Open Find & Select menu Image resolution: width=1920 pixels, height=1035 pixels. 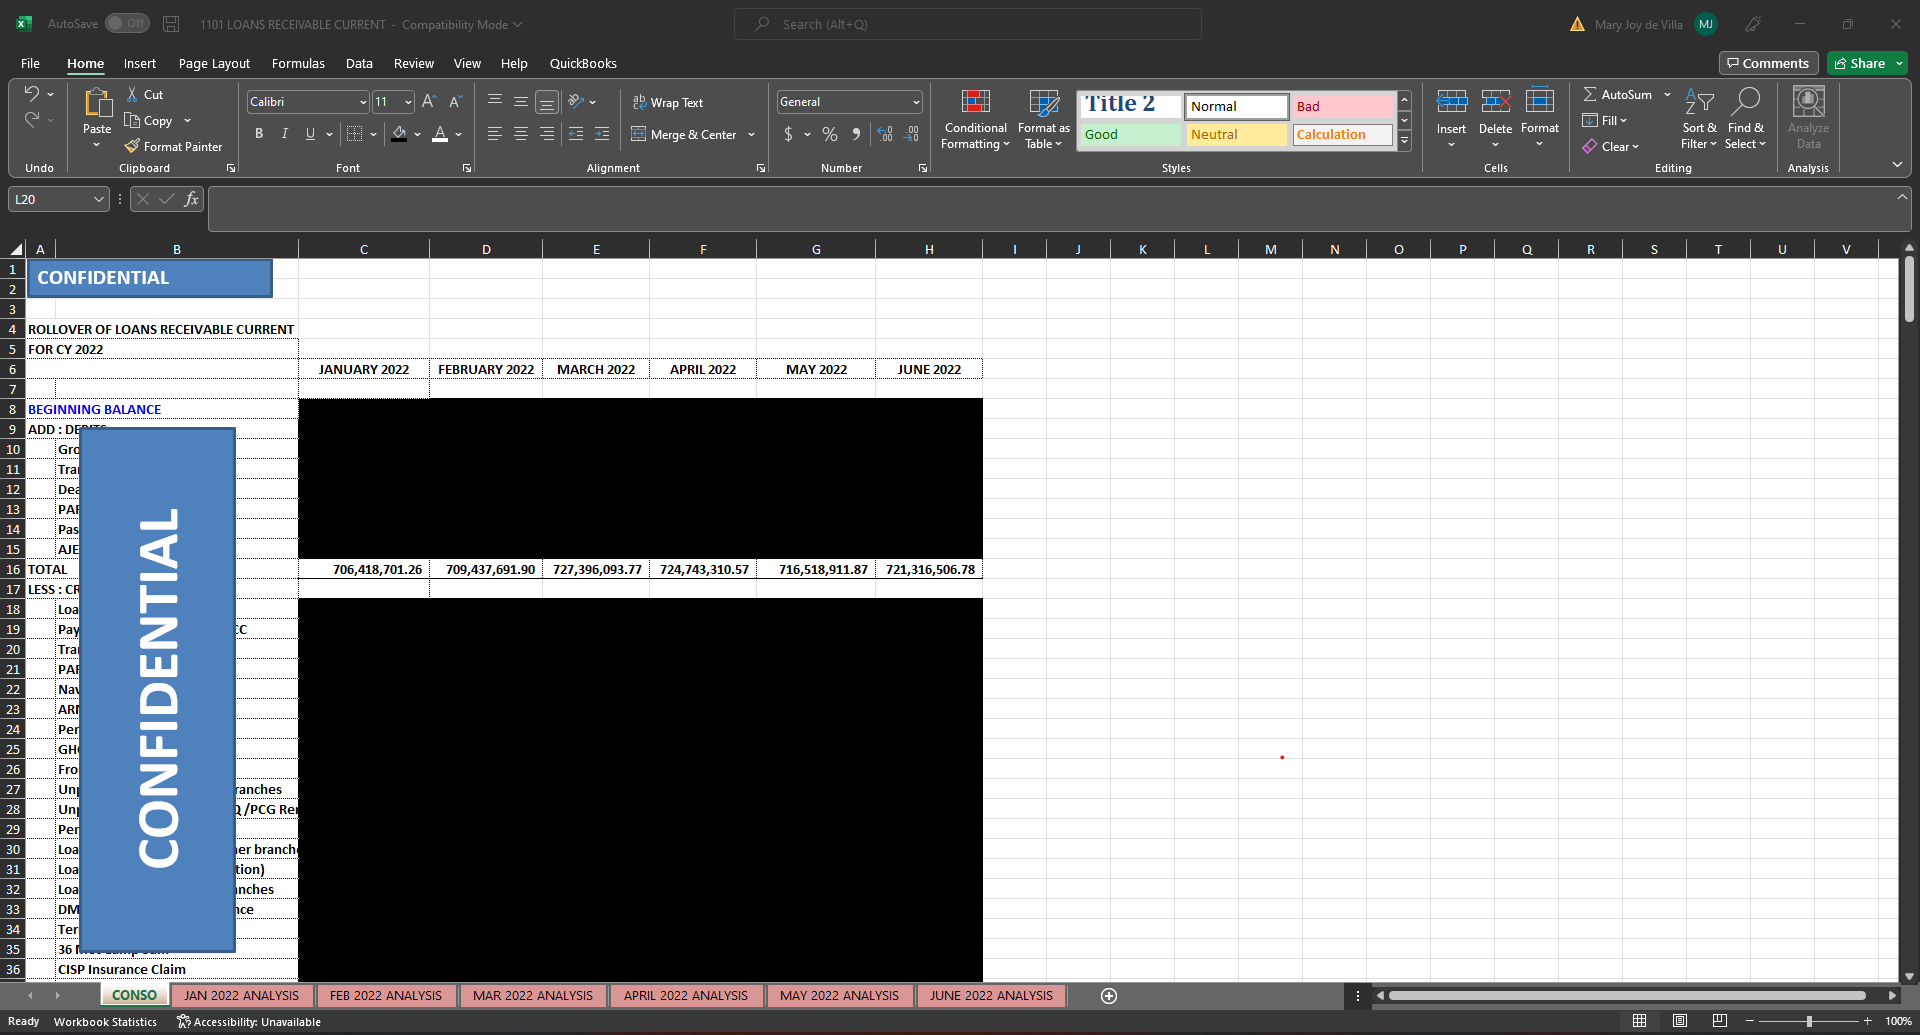(1746, 120)
